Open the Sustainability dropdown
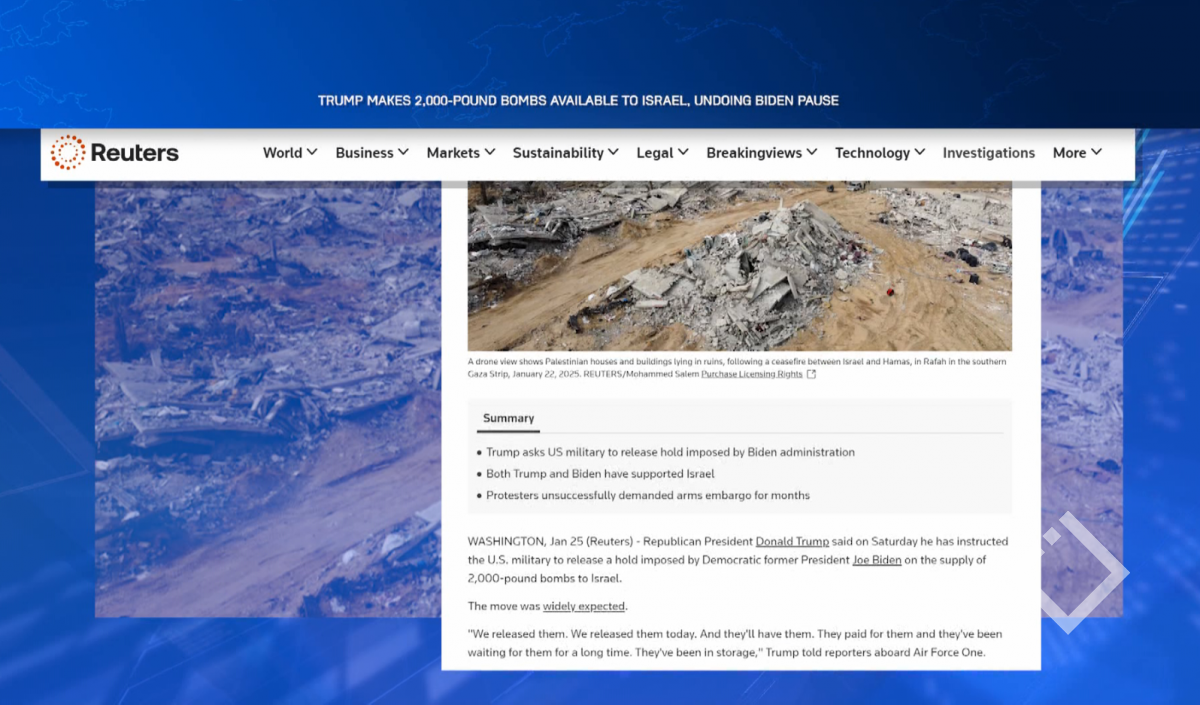The image size is (1200, 705). tap(566, 153)
